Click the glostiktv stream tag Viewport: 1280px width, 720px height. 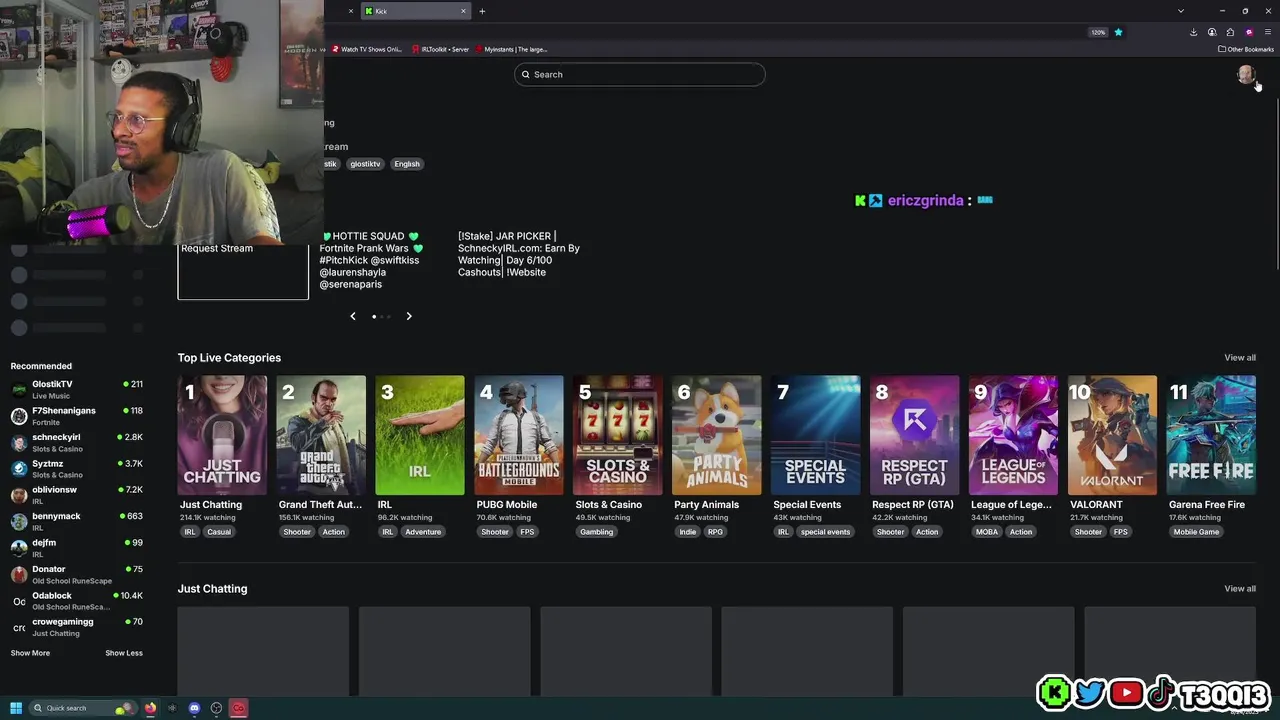365,164
